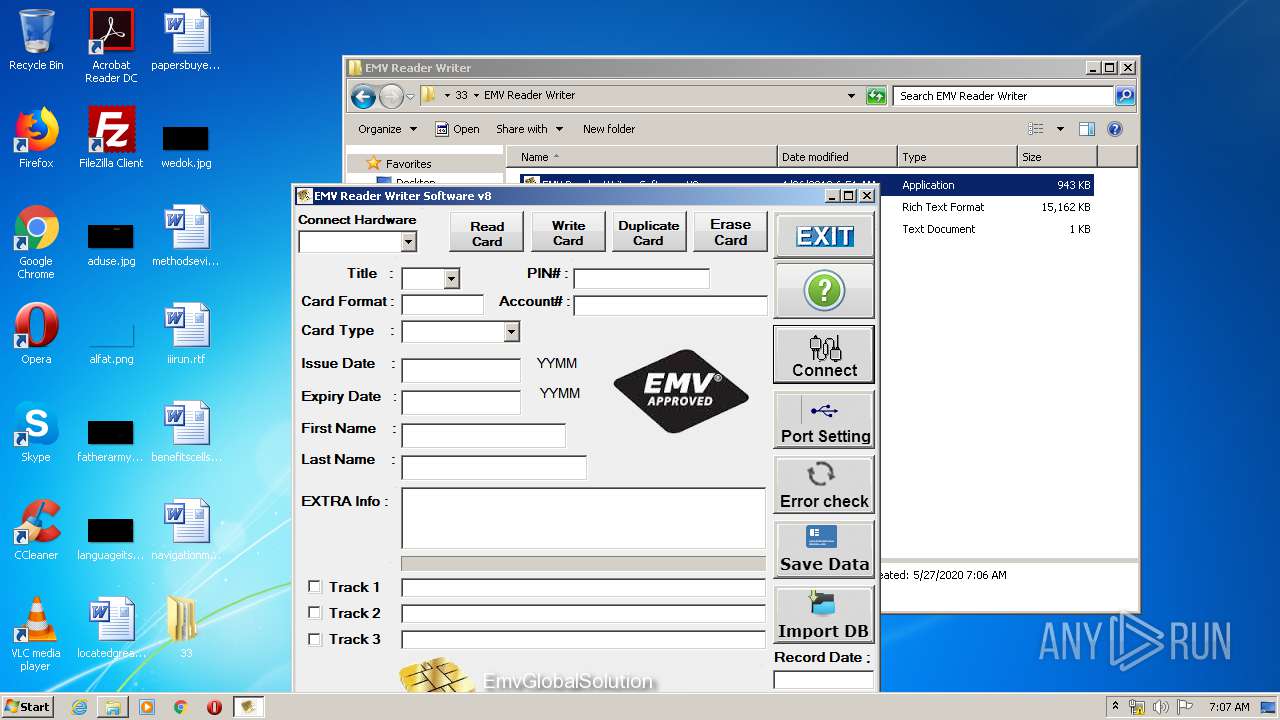Run Error check with refresh icon
This screenshot has width=1280, height=720.
[824, 485]
